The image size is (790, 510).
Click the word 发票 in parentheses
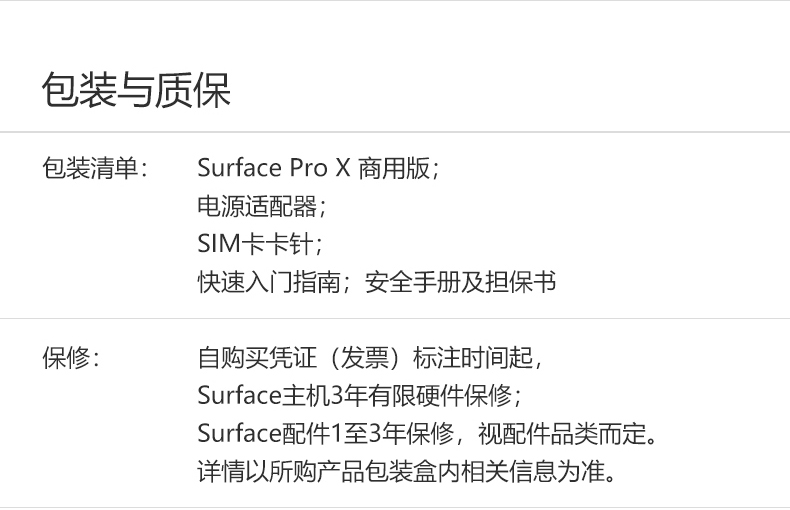coord(365,358)
